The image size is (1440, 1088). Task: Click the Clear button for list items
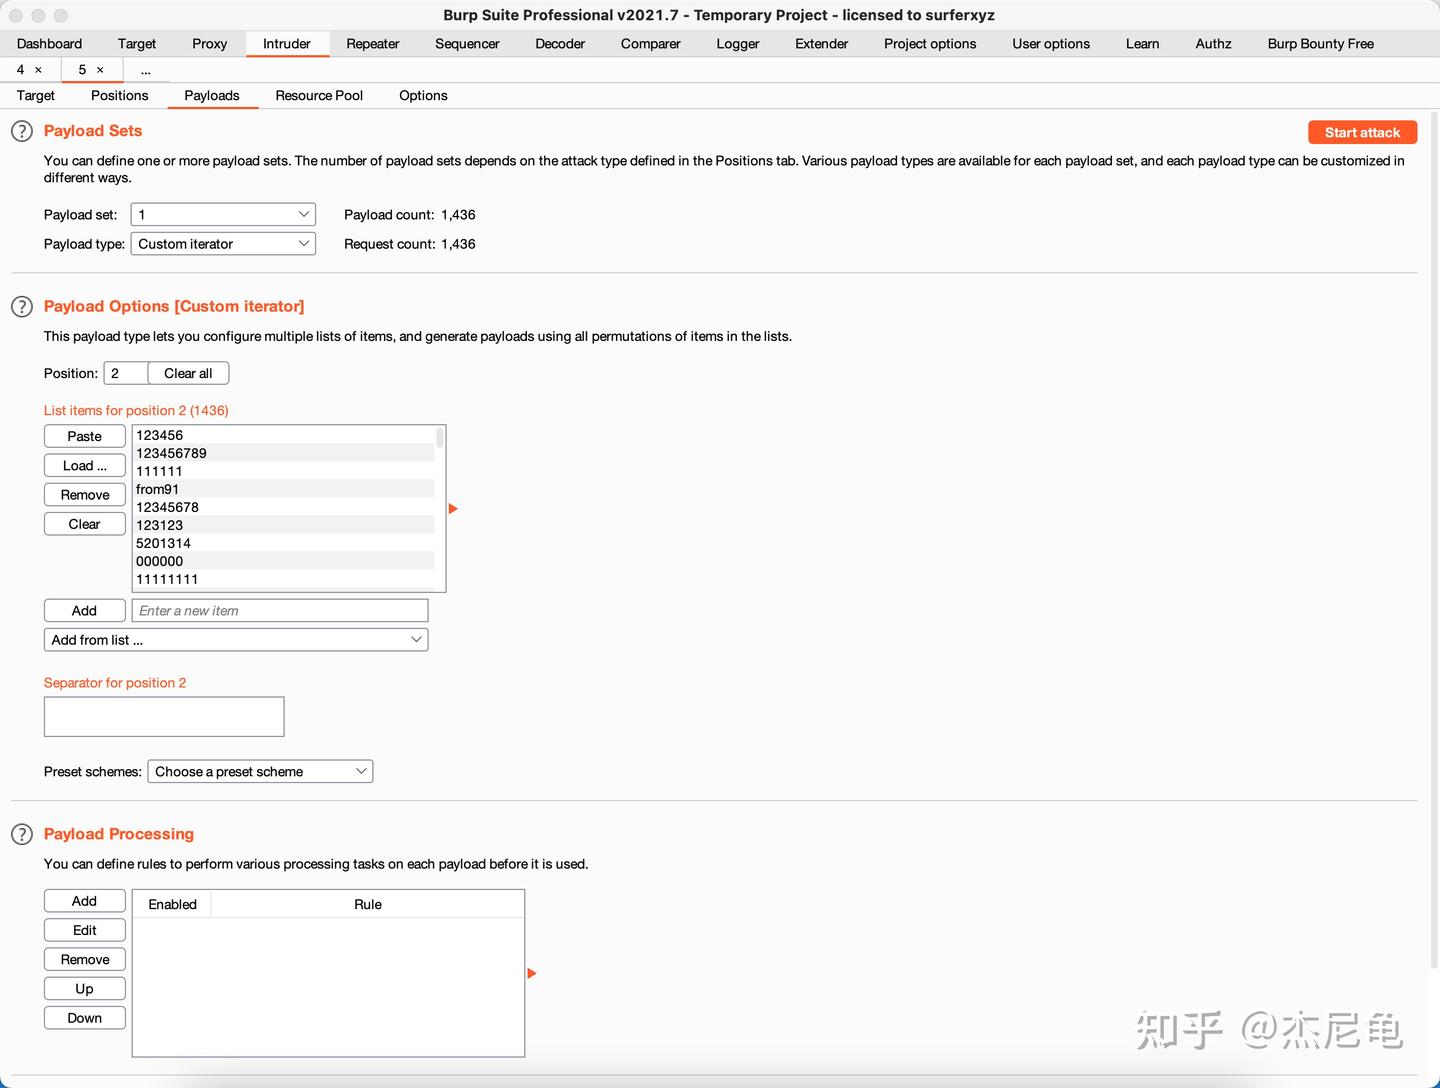(85, 524)
